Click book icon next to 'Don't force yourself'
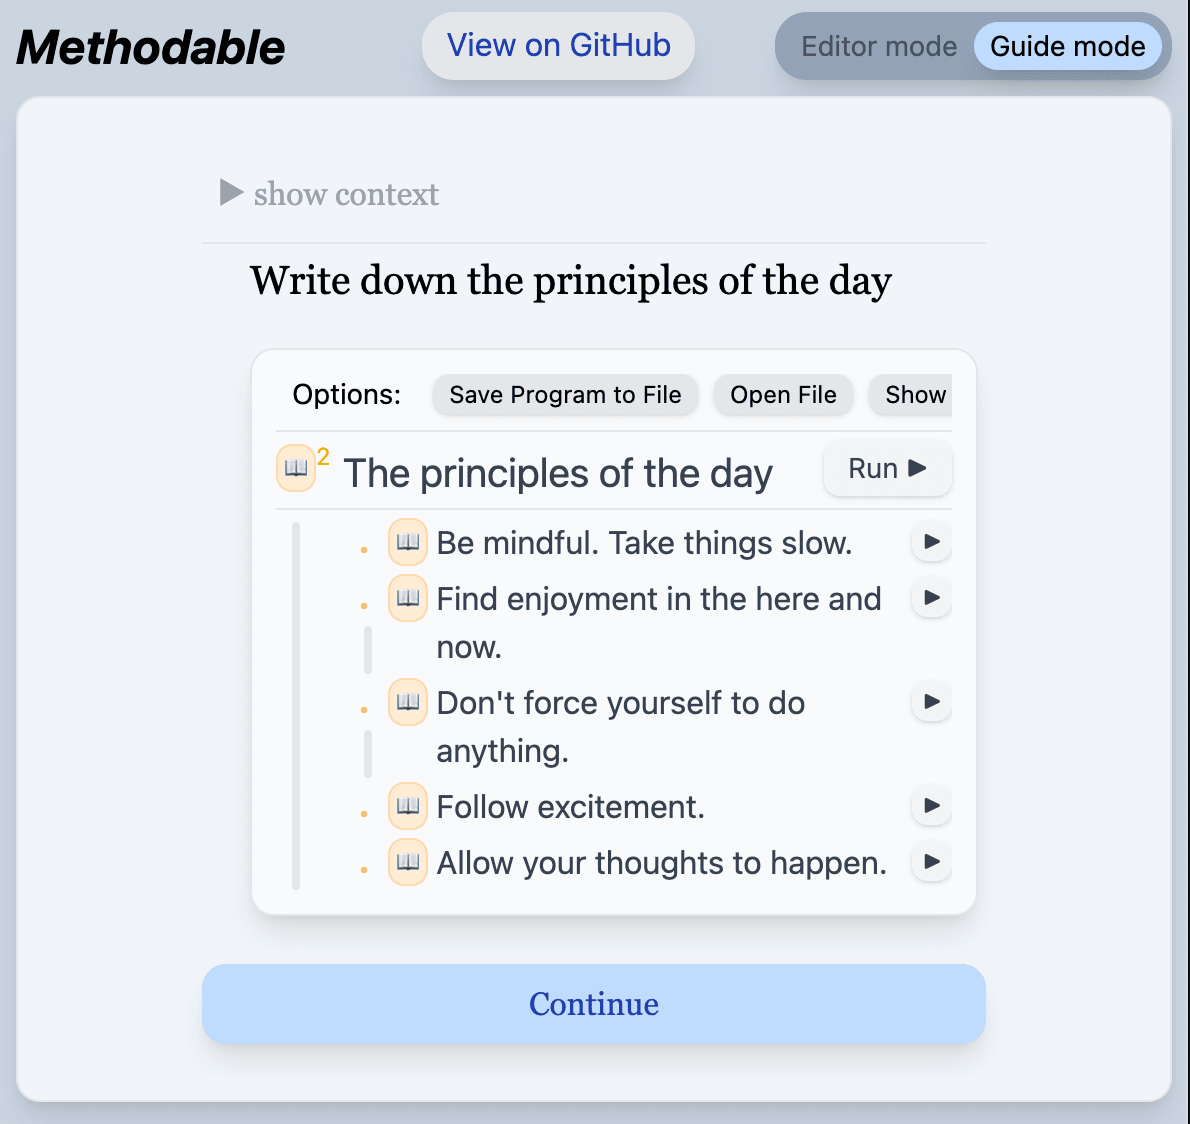The width and height of the screenshot is (1190, 1124). [408, 702]
